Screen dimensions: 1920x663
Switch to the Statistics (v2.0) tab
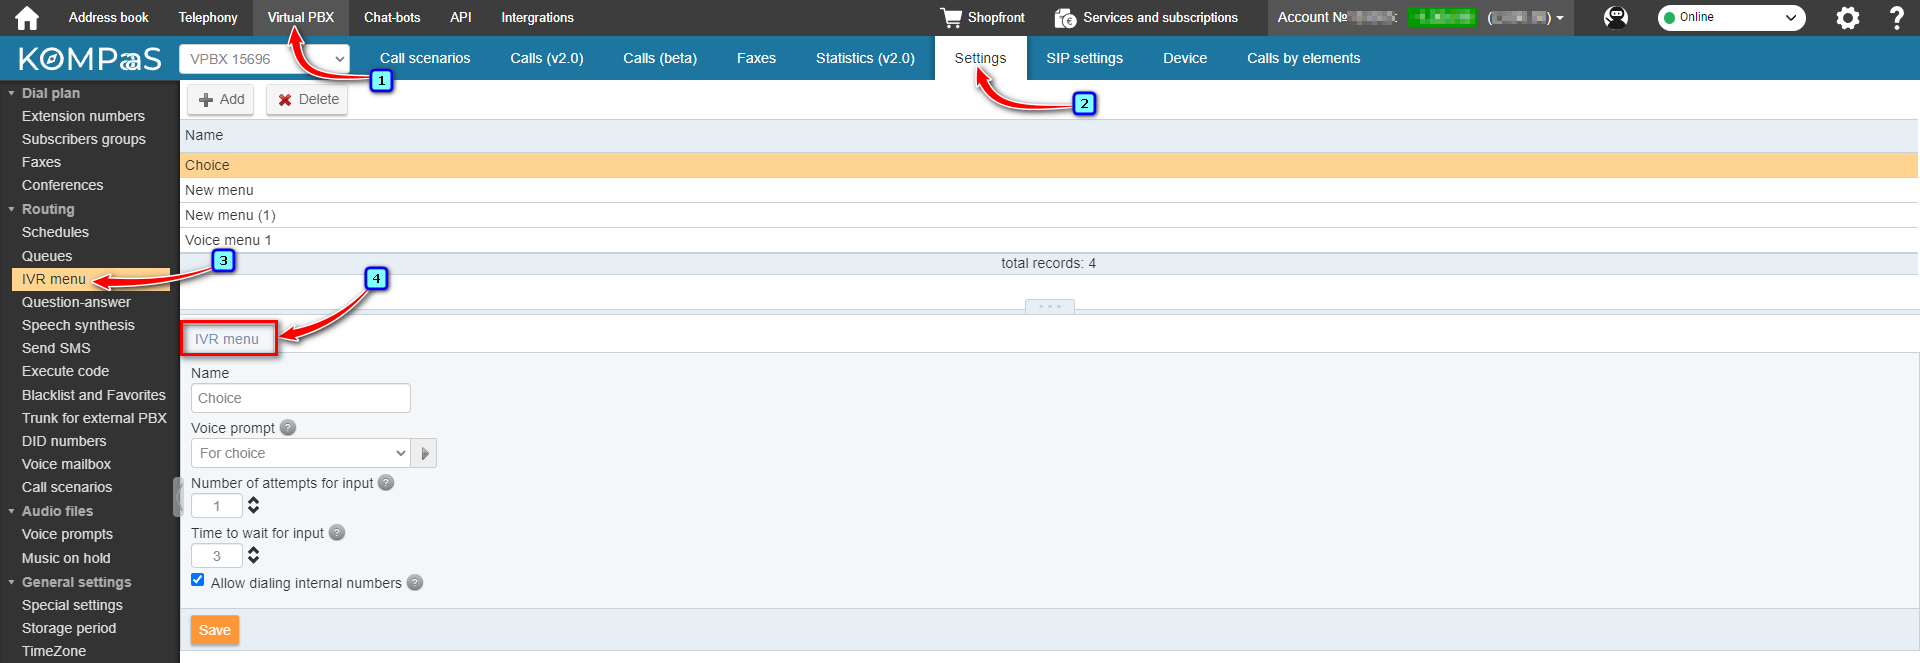(x=865, y=59)
